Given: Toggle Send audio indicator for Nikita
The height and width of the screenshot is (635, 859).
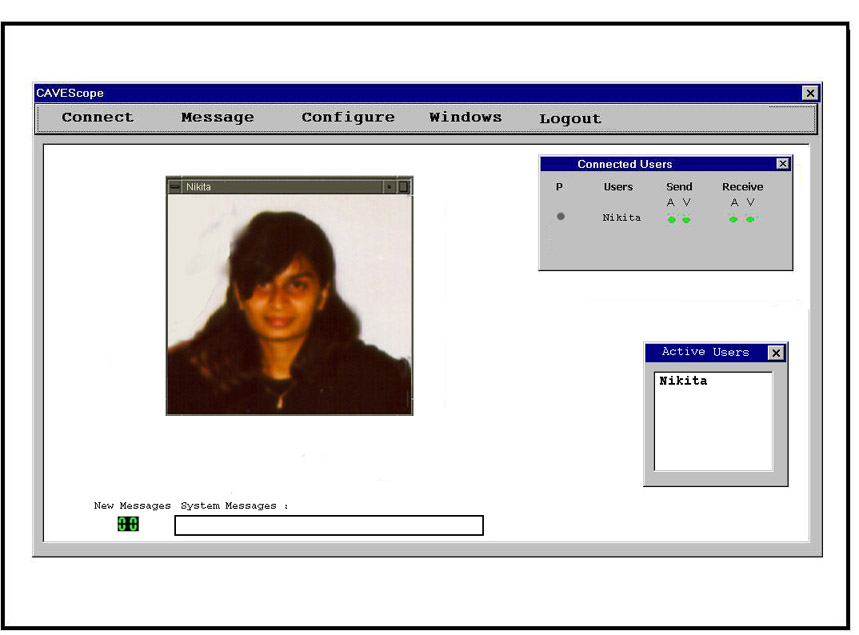Looking at the screenshot, I should [672, 219].
